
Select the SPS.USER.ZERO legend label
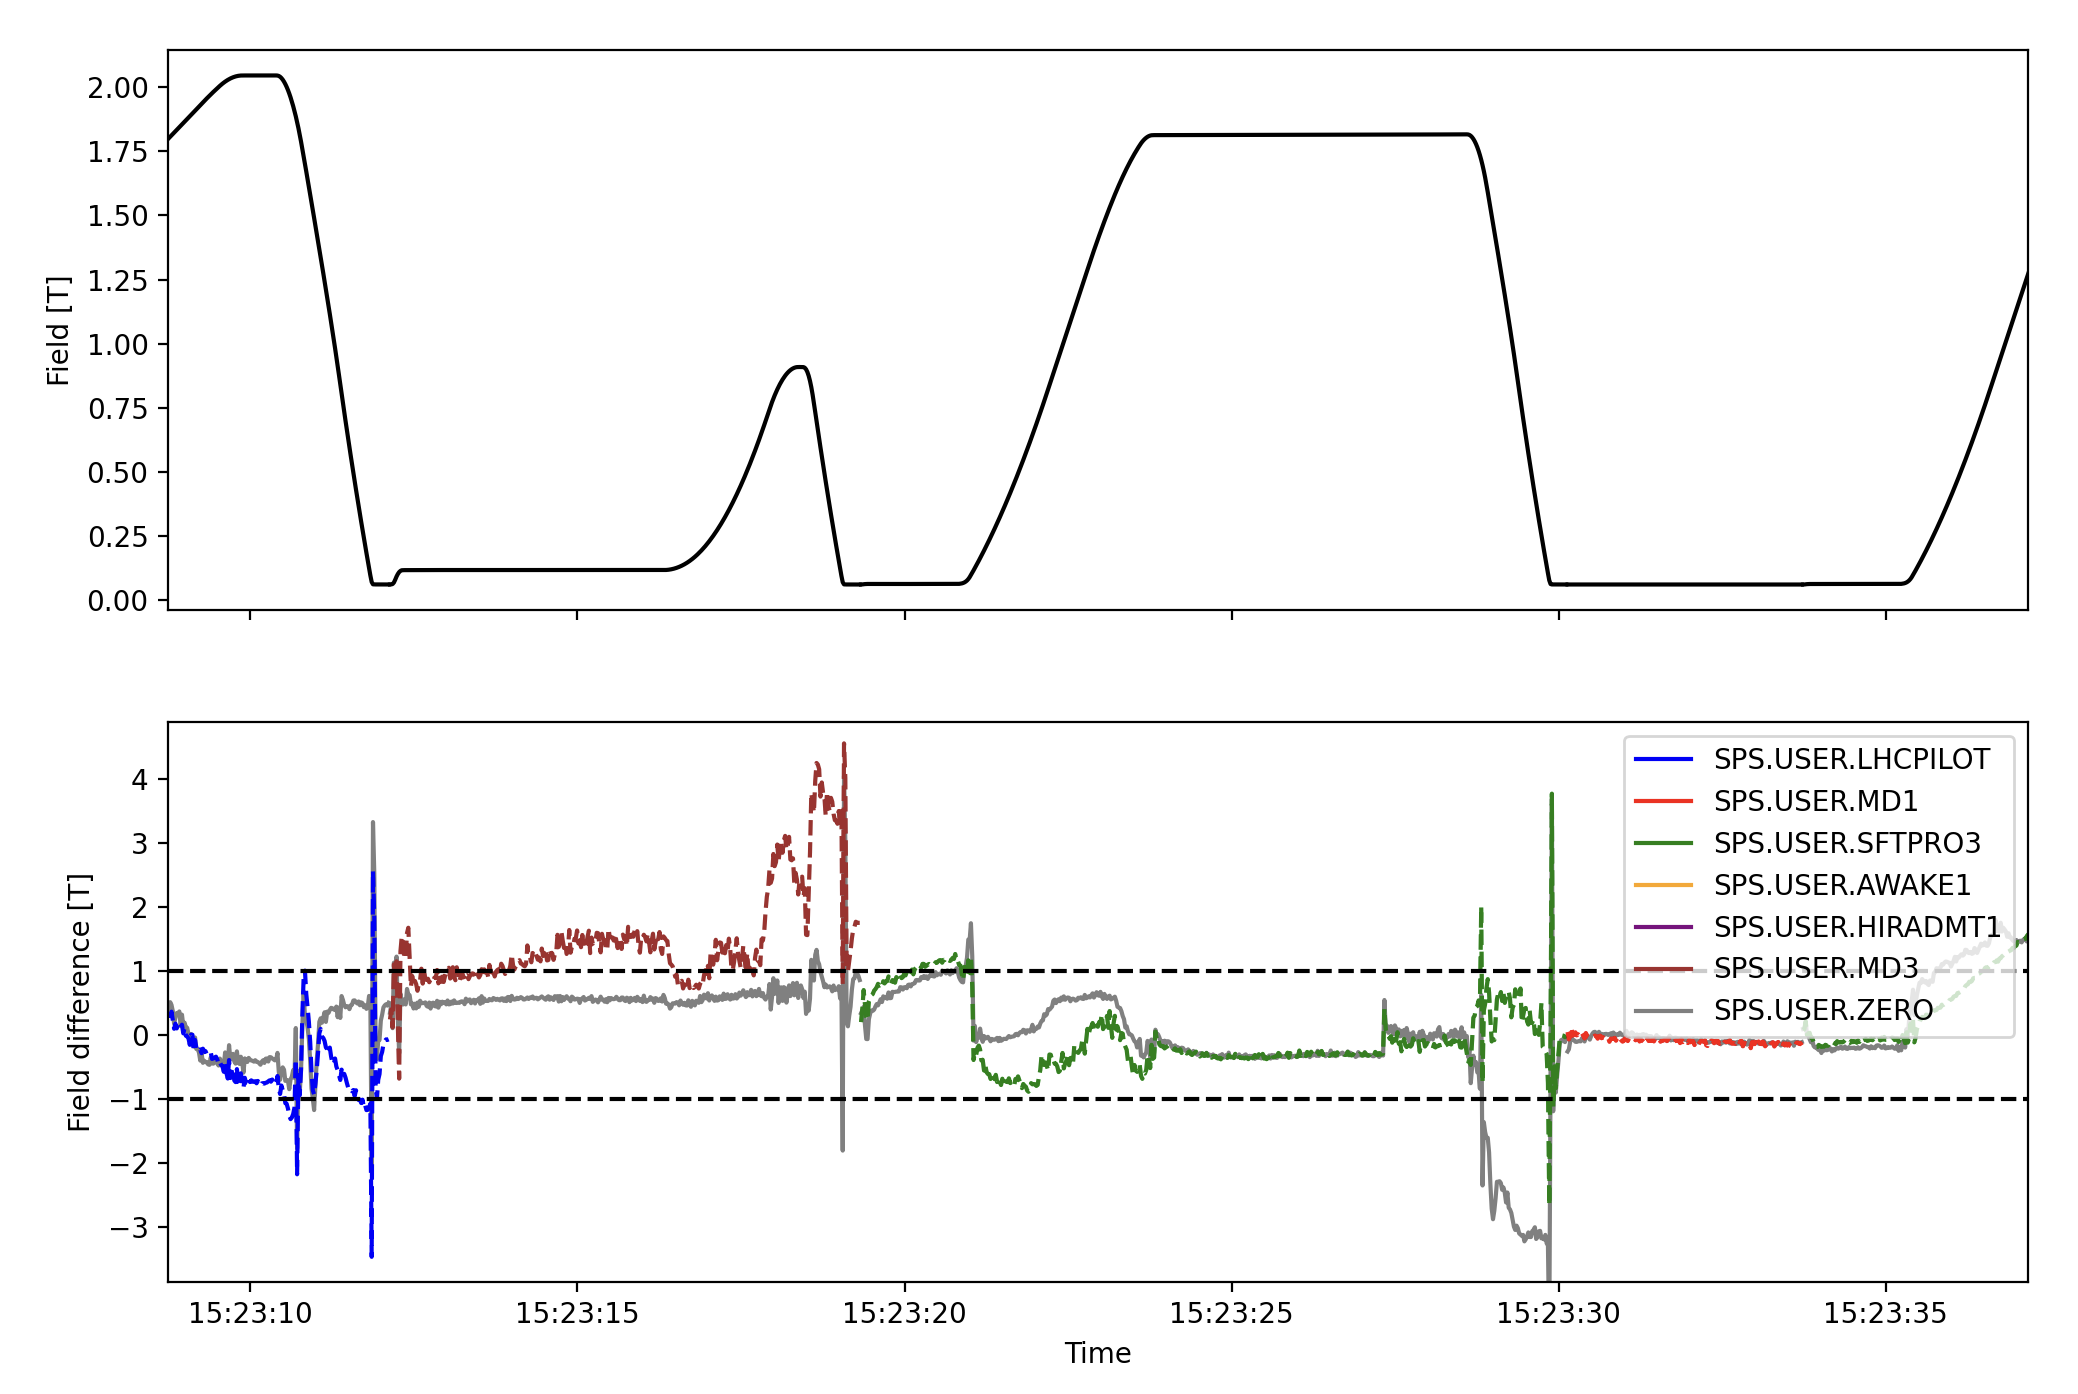click(x=1823, y=1011)
